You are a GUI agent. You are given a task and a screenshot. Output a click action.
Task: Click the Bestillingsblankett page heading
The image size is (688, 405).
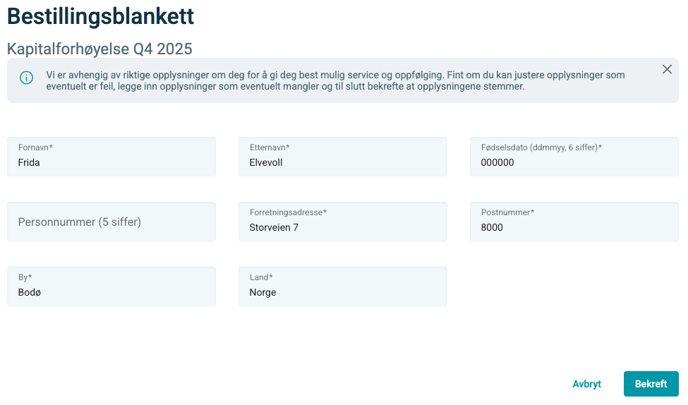pos(100,16)
